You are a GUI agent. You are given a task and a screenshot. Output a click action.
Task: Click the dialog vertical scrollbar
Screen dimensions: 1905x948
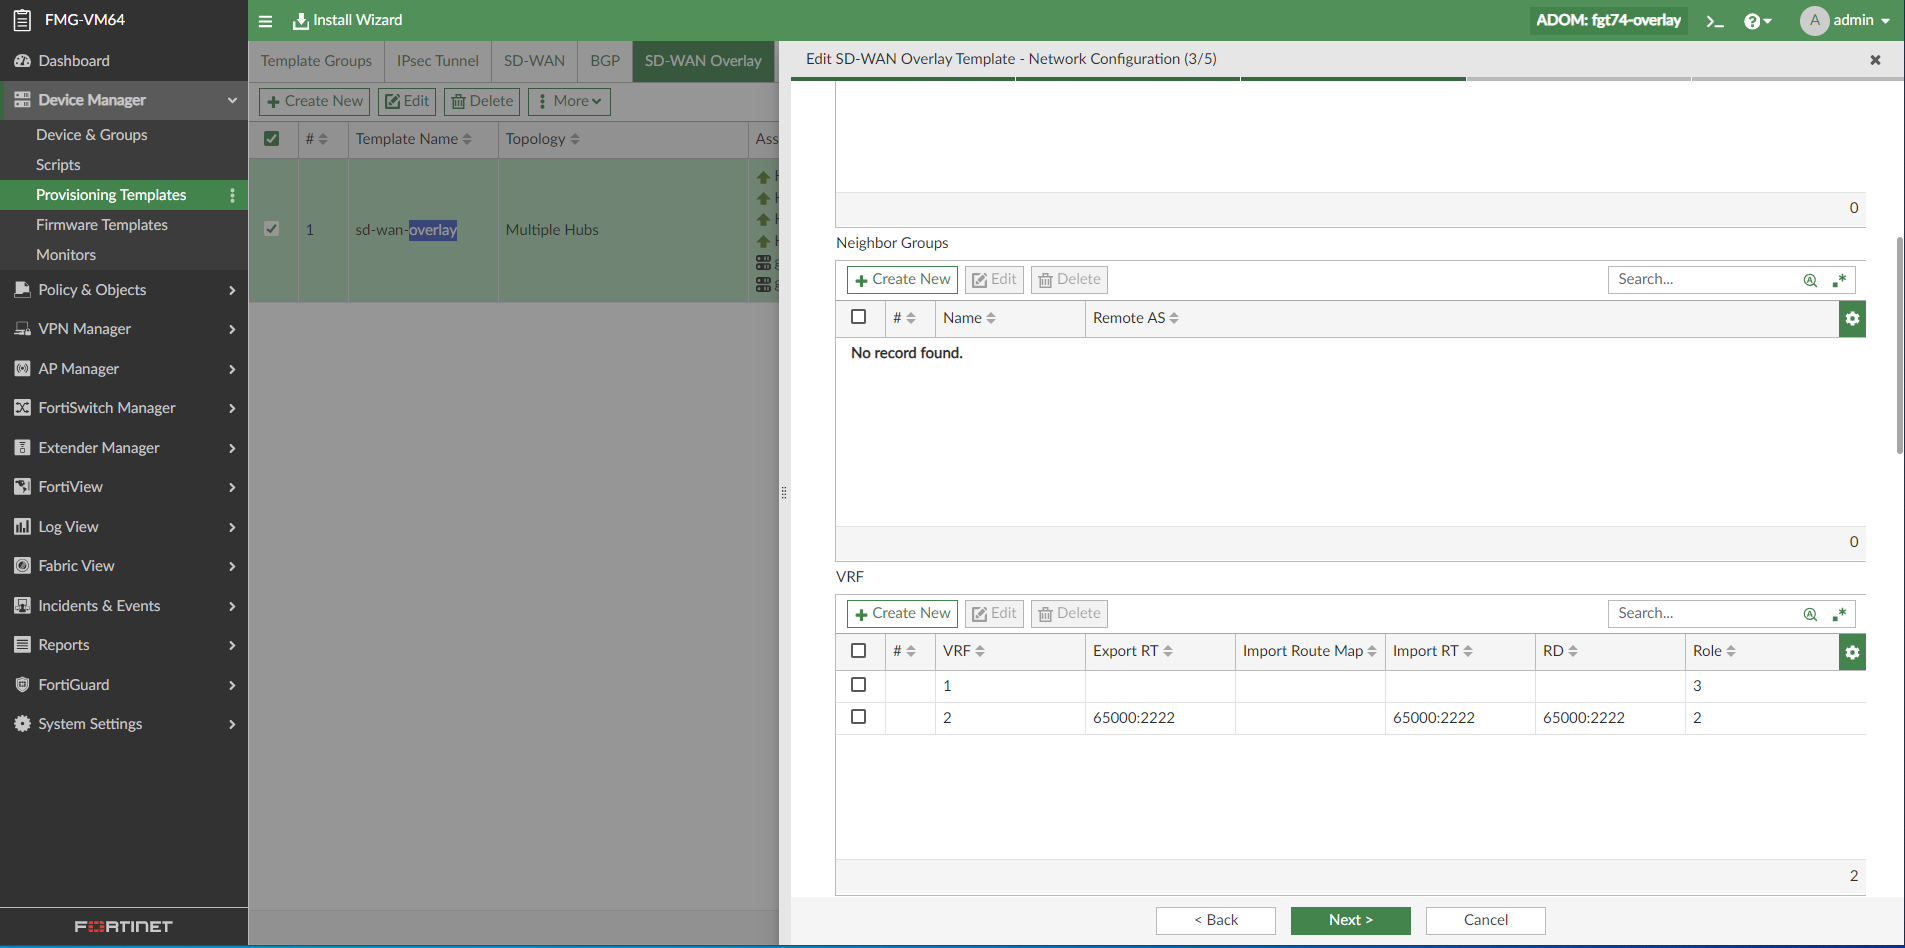click(1899, 345)
